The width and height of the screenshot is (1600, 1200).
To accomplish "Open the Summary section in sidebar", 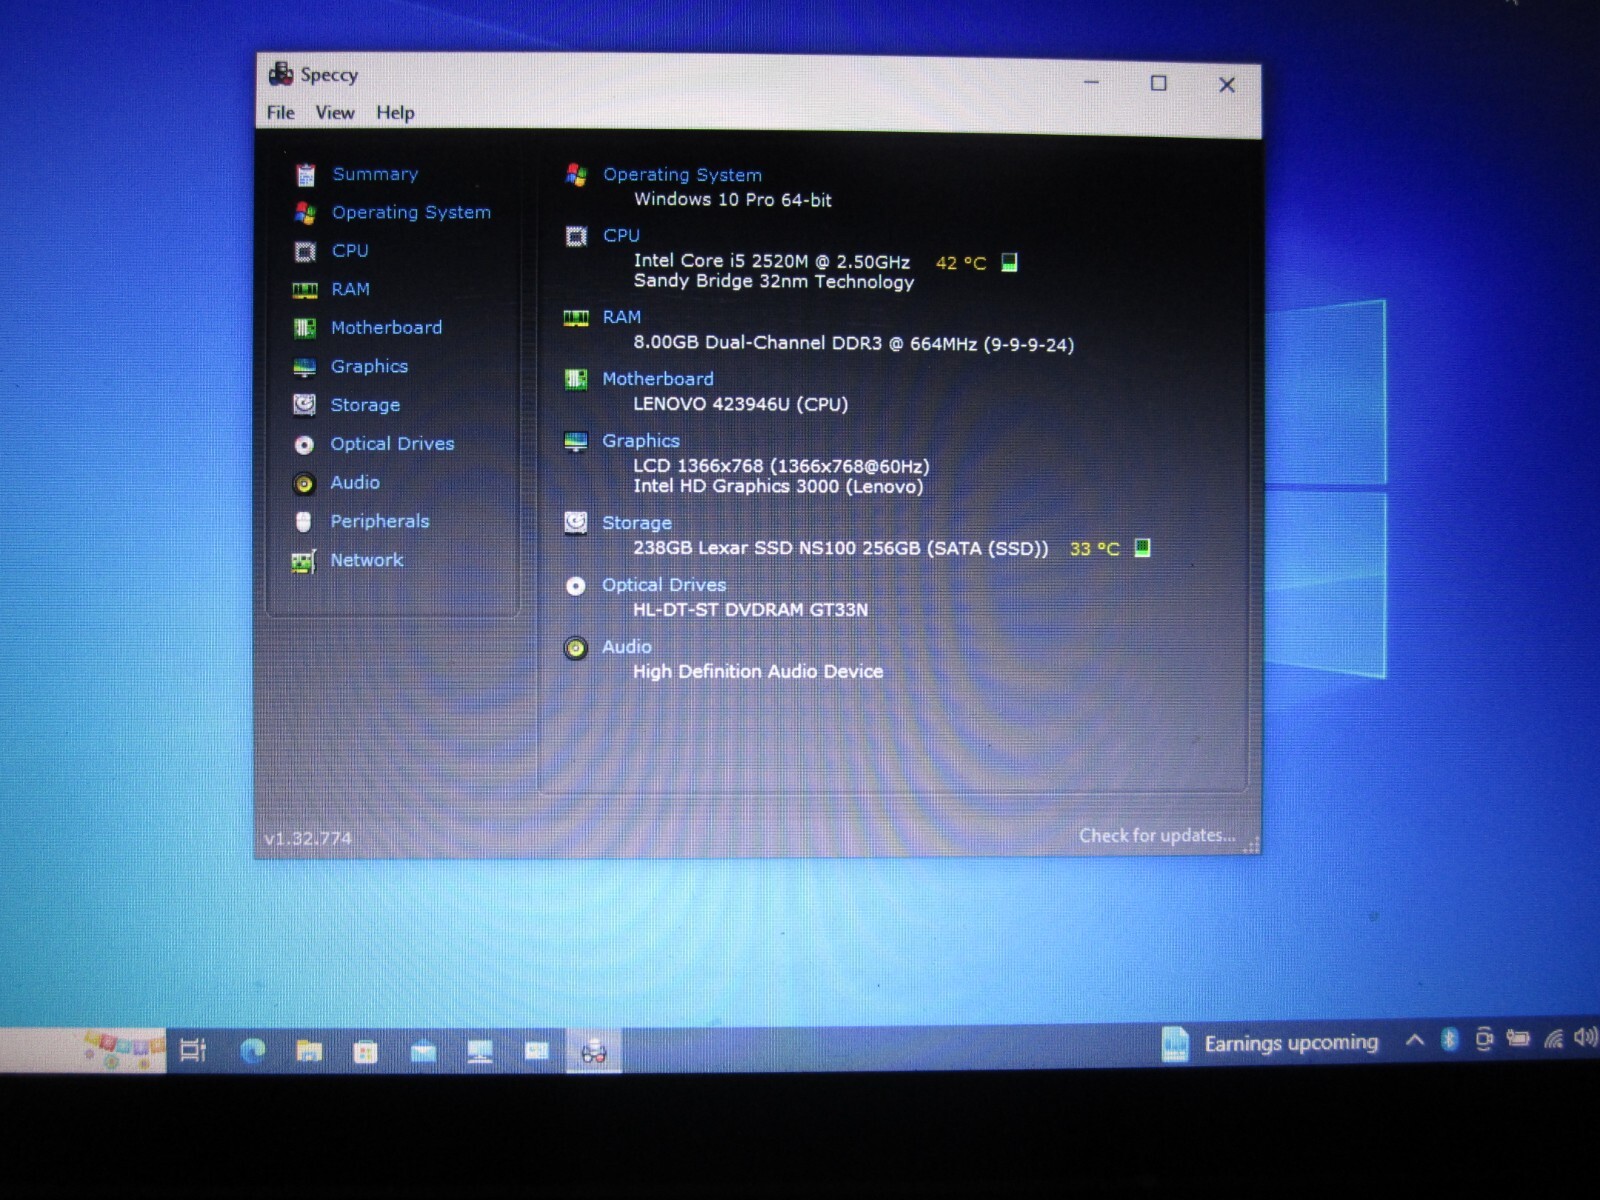I will [375, 174].
